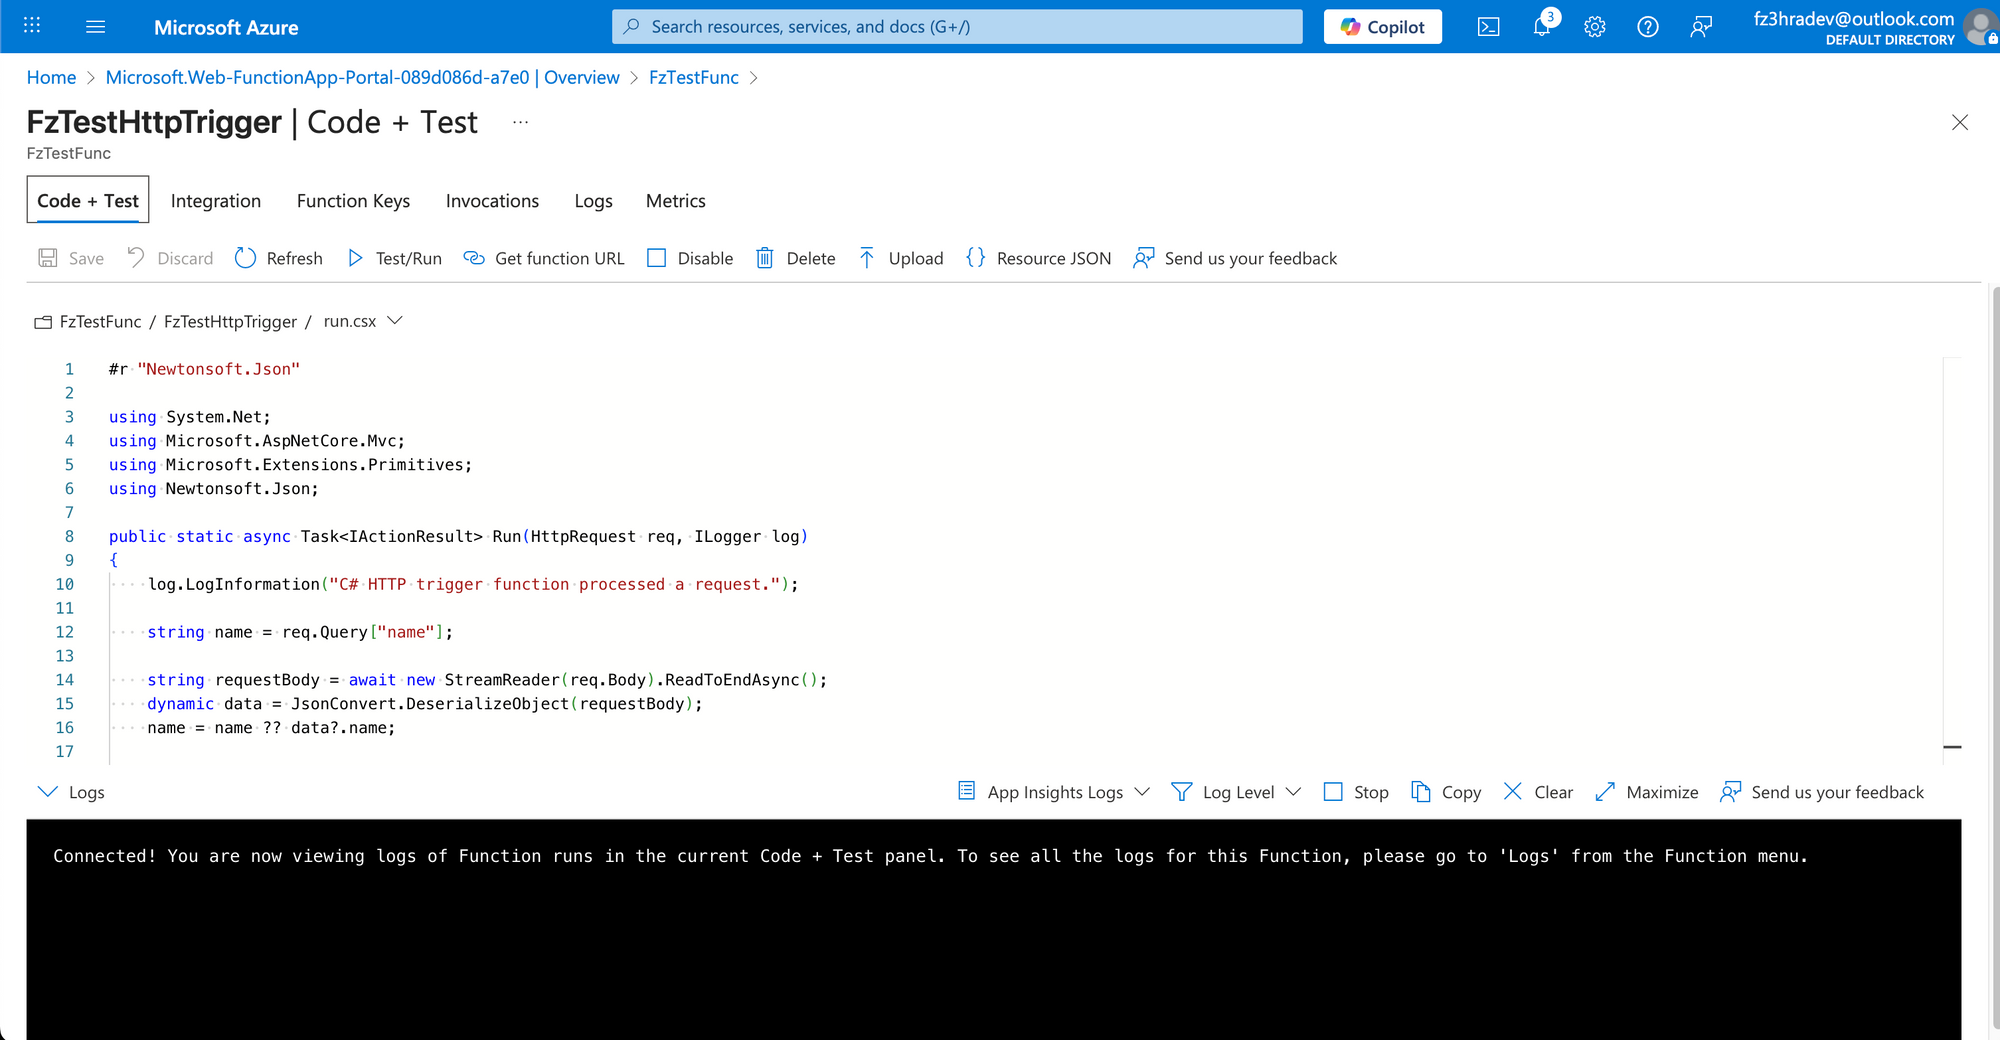Click the code editor minimap scrollbar

pos(1952,560)
